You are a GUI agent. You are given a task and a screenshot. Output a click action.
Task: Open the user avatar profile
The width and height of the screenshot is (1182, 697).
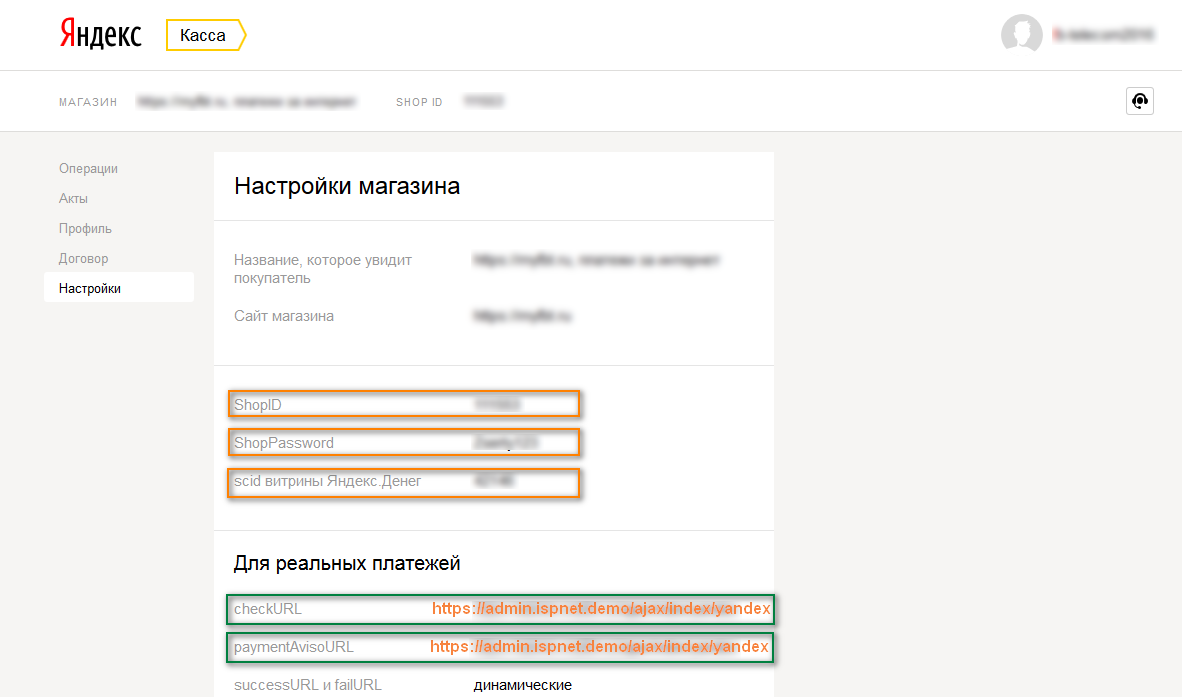[x=1021, y=35]
